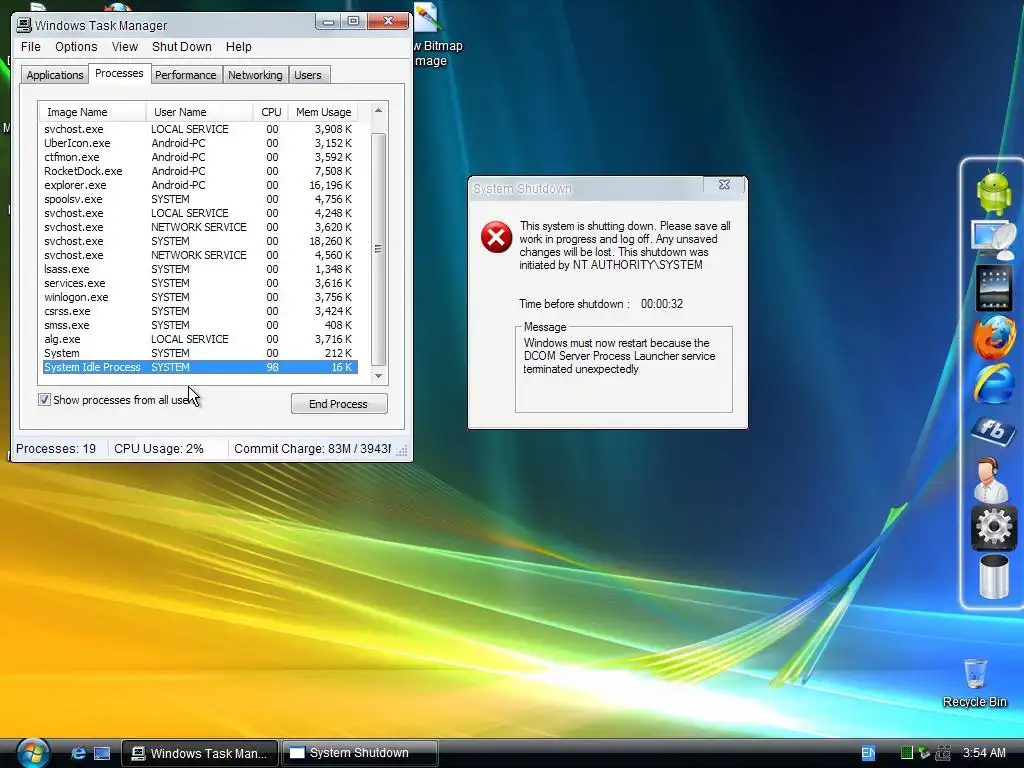Viewport: 1024px width, 768px height.
Task: Launch Internet Explorer from quick launch
Action: [78, 753]
